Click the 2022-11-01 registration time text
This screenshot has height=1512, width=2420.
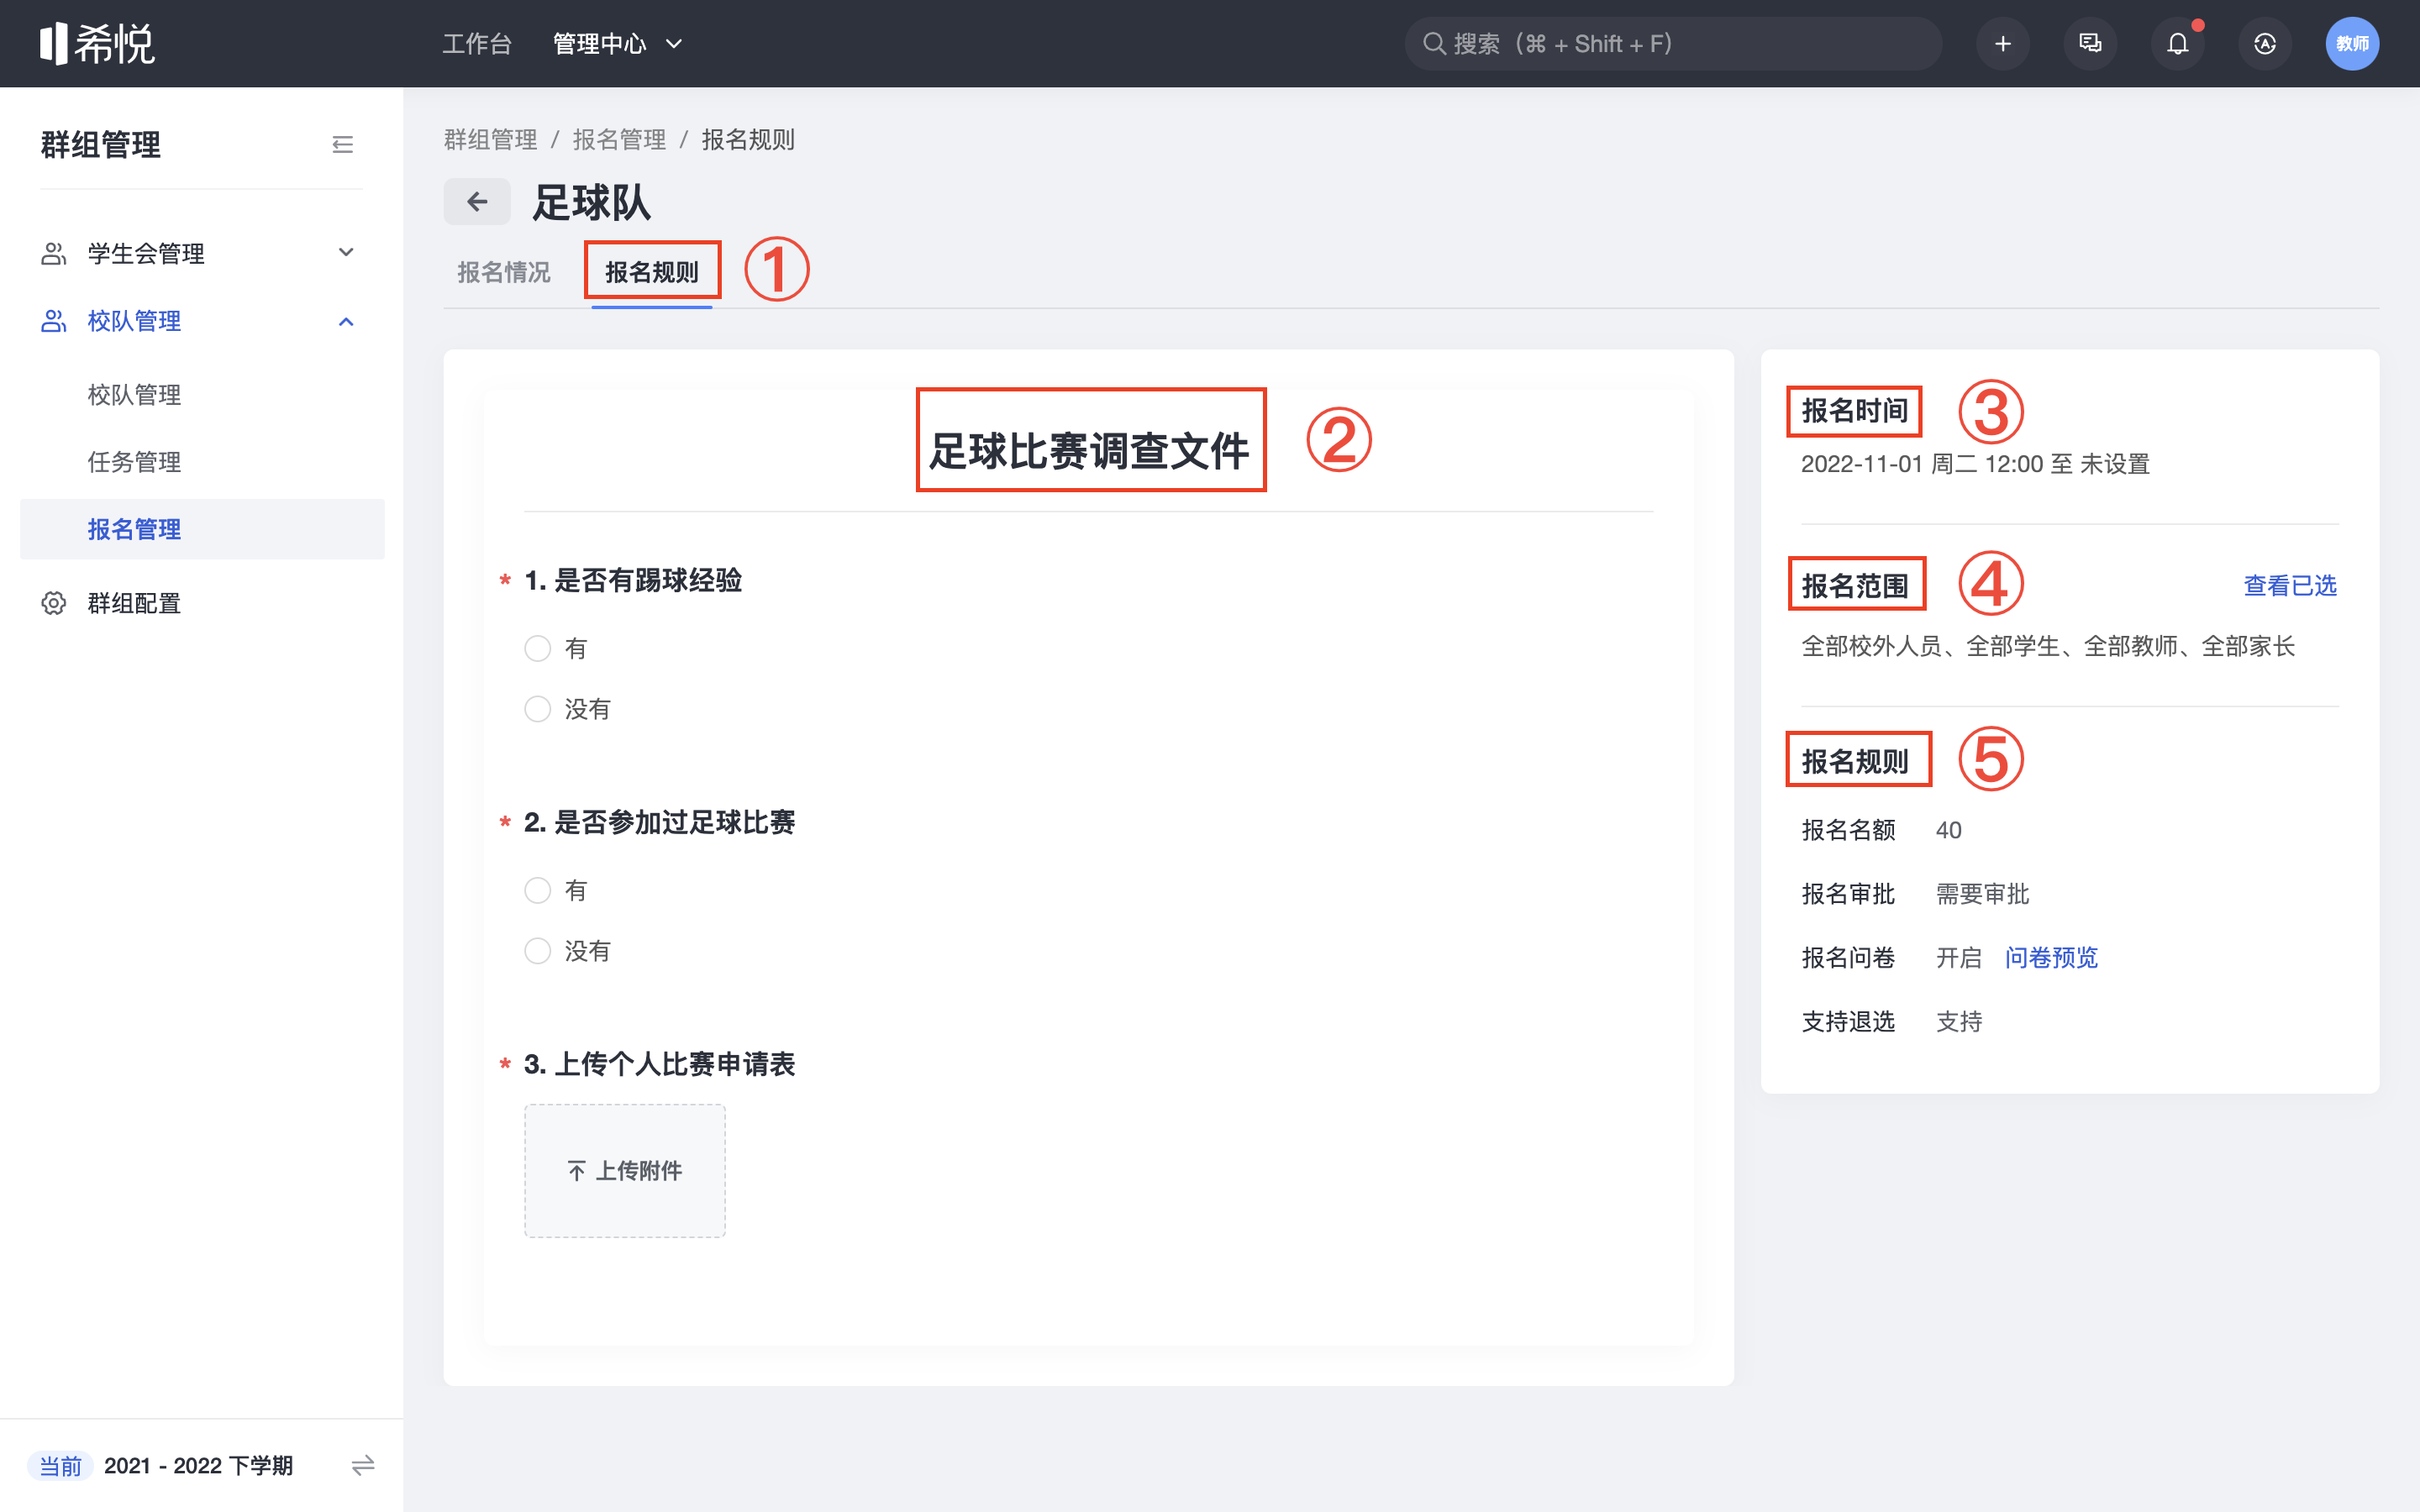click(1975, 464)
